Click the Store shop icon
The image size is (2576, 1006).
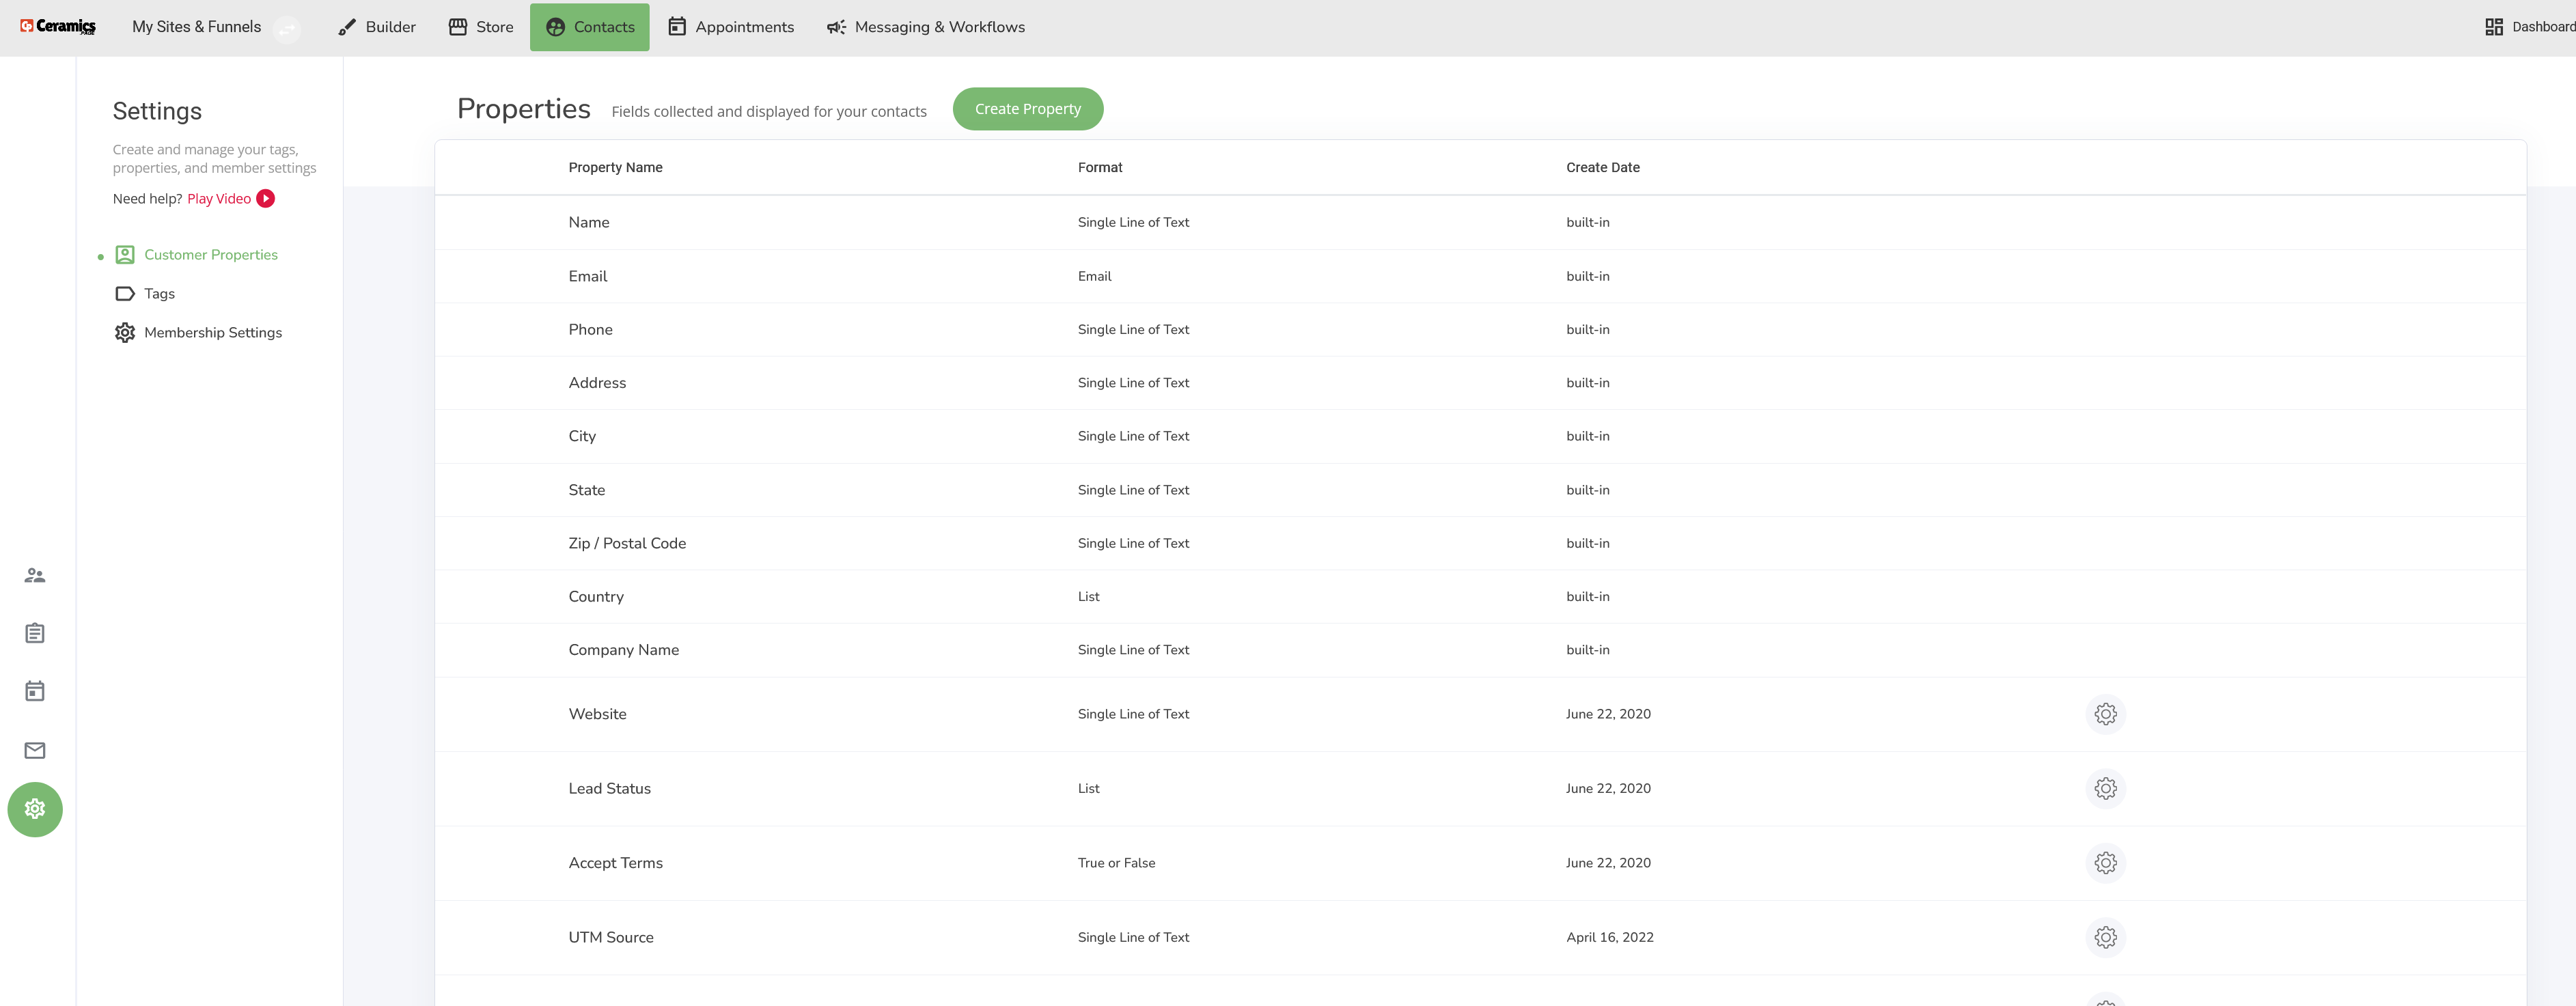tap(458, 27)
